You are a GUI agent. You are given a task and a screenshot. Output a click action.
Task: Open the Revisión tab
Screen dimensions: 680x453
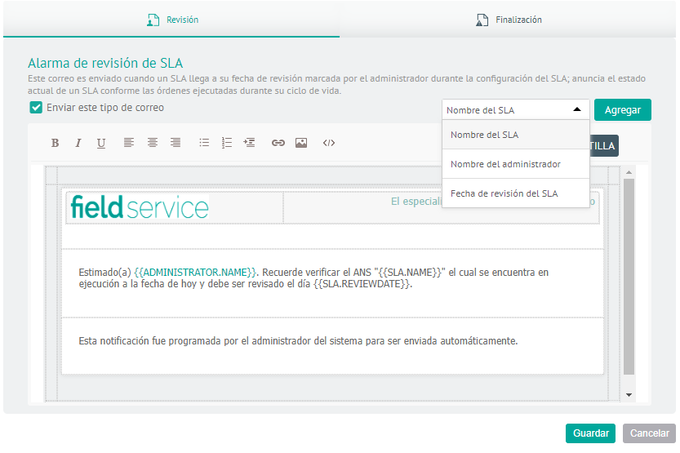[170, 19]
